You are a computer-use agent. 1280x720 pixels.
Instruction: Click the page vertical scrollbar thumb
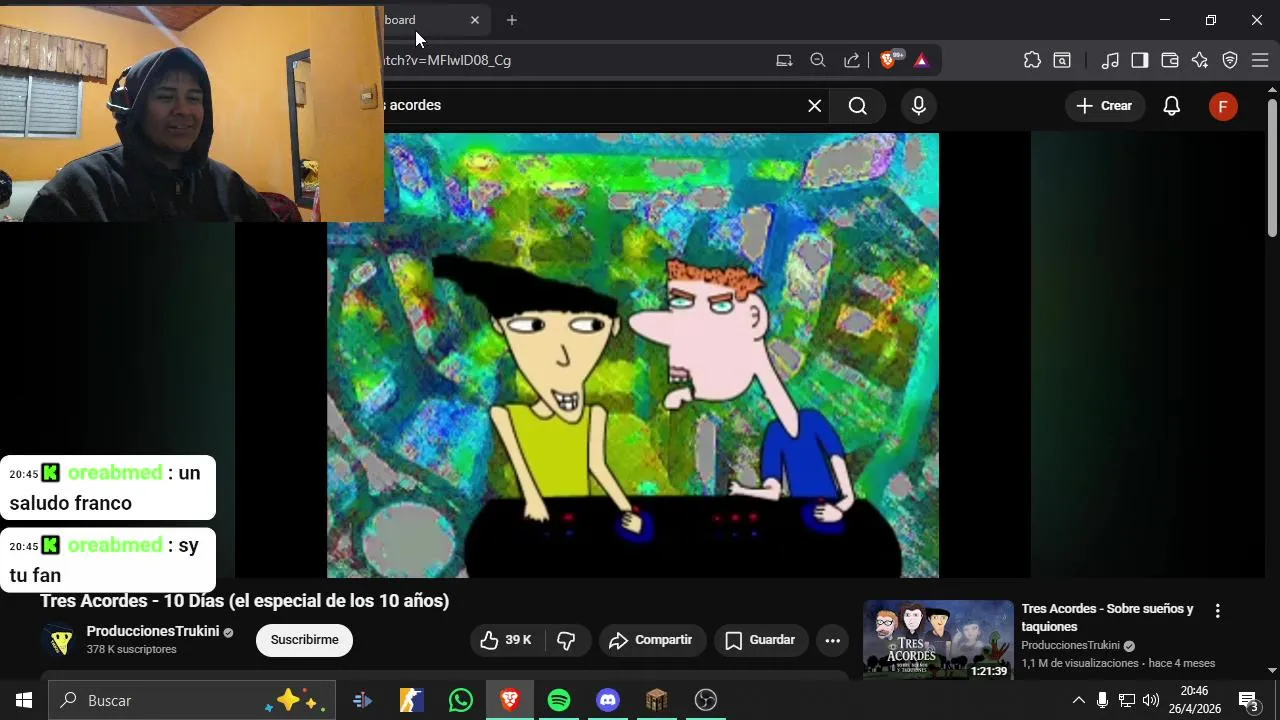point(1272,170)
